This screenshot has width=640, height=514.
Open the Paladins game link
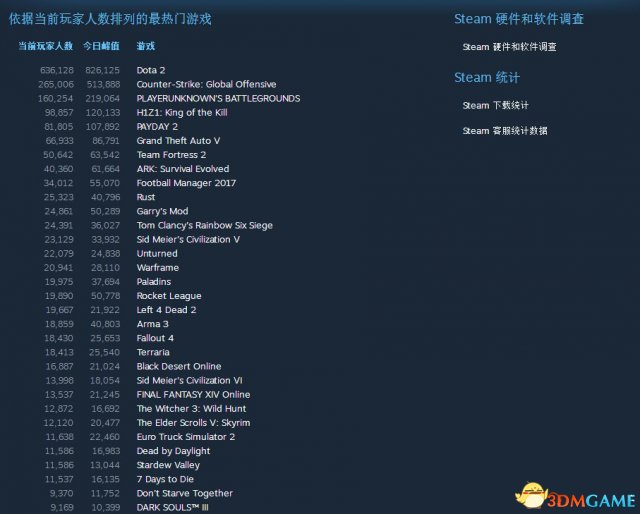(x=153, y=281)
